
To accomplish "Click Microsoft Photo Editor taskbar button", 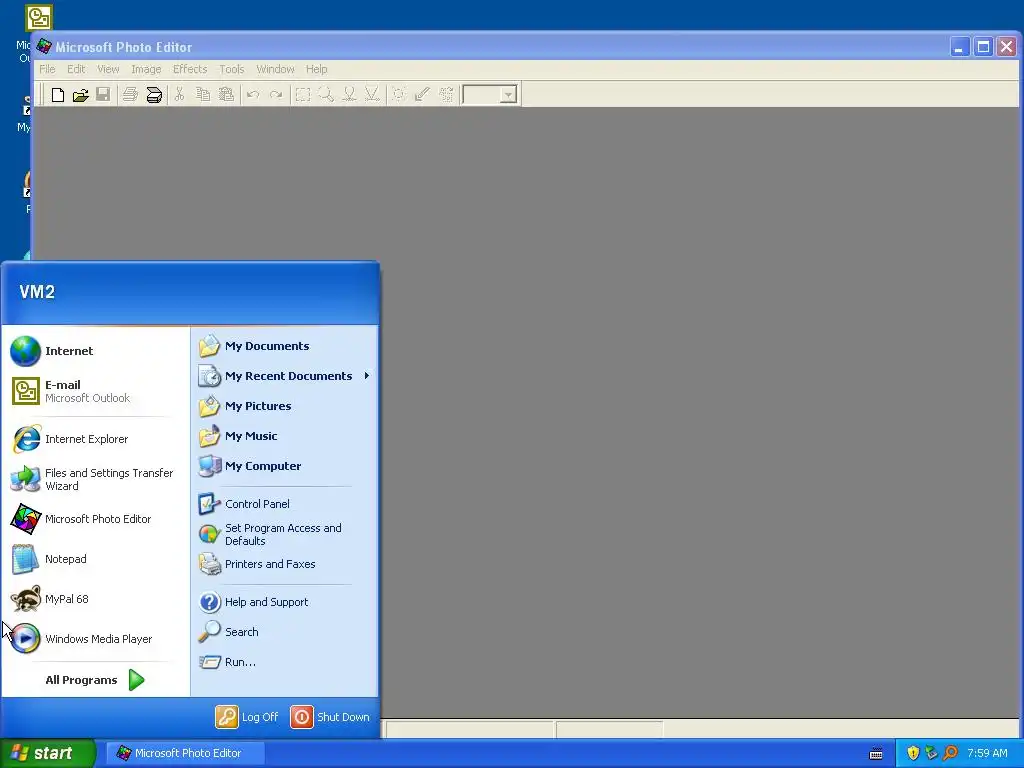I will [x=185, y=754].
